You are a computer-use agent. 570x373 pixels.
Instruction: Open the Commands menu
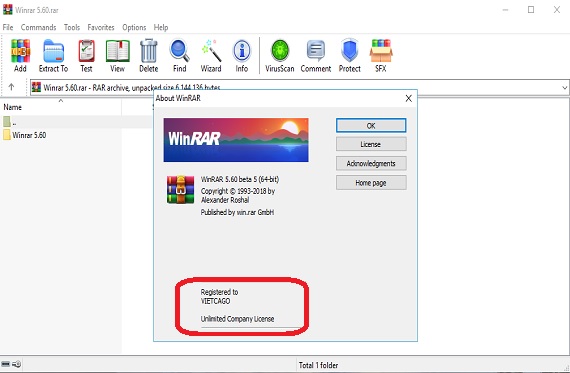[x=39, y=27]
